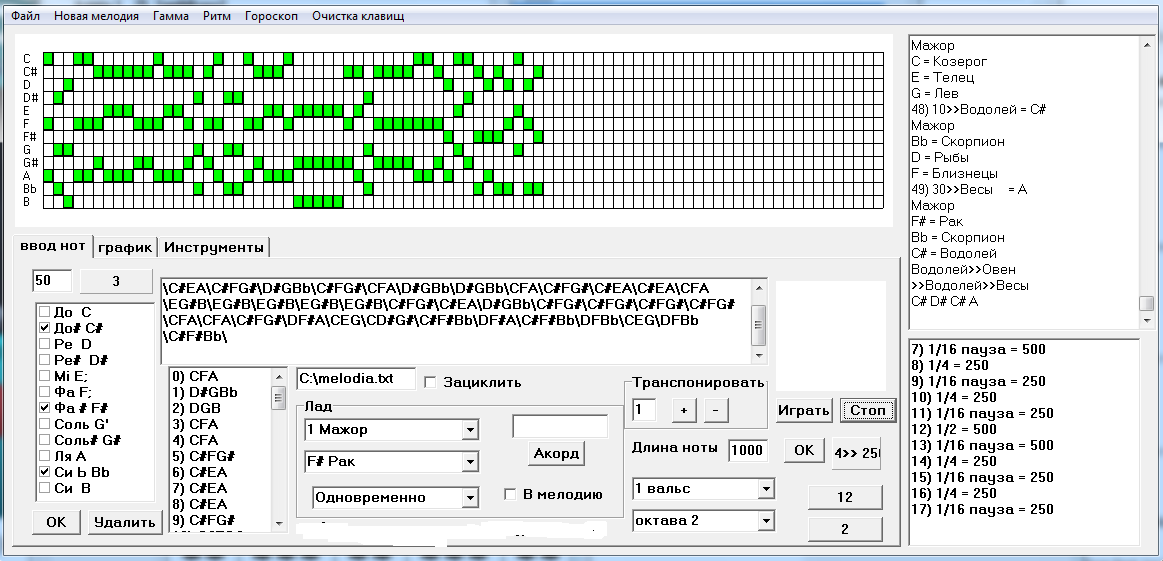This screenshot has width=1163, height=561.
Task: Open the Гороскоп menu
Action: pos(270,16)
